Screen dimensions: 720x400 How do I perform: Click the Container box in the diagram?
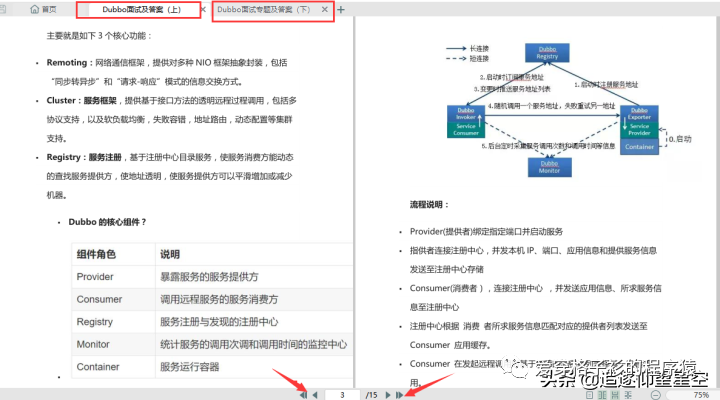pos(639,146)
